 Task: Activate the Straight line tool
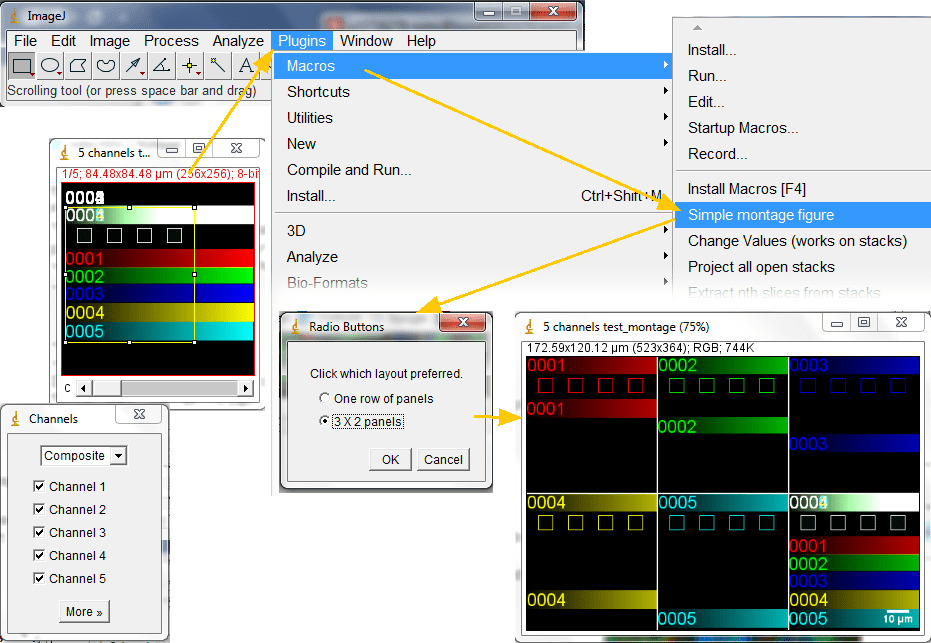(x=134, y=65)
